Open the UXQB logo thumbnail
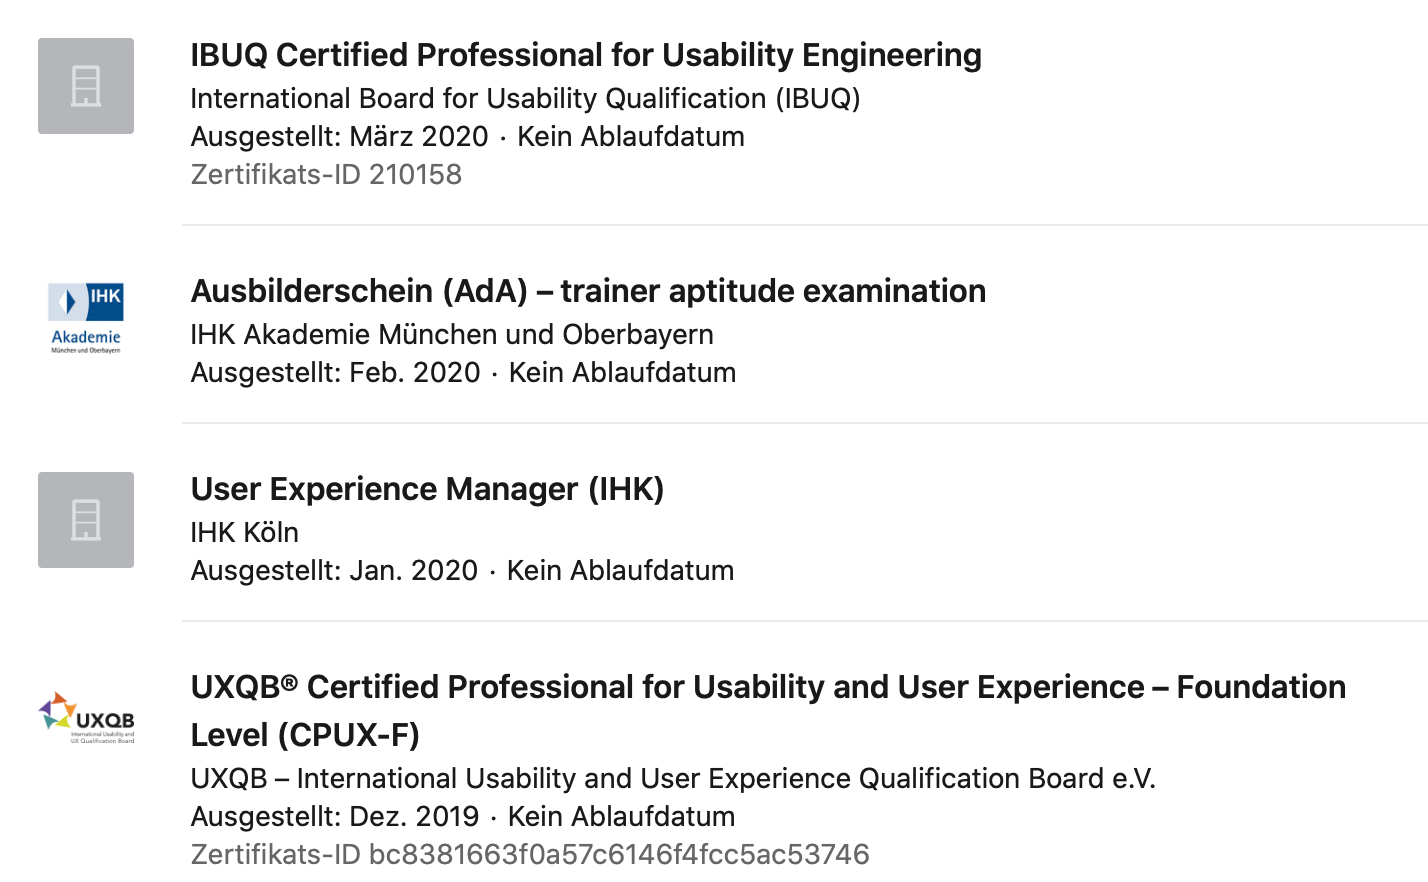This screenshot has height=882, width=1428. click(86, 718)
